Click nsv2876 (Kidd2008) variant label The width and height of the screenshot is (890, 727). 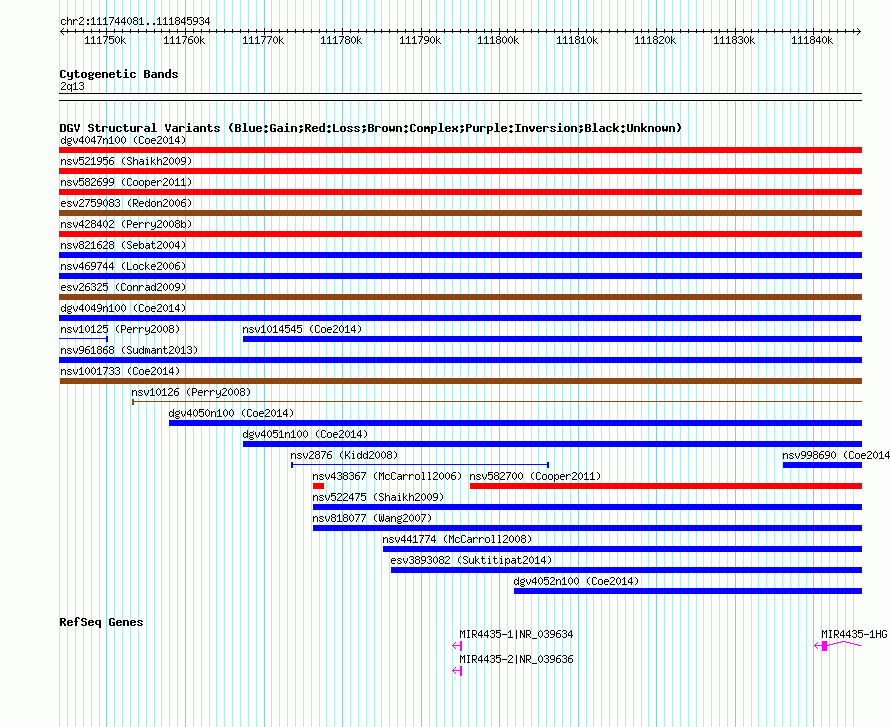coord(344,455)
